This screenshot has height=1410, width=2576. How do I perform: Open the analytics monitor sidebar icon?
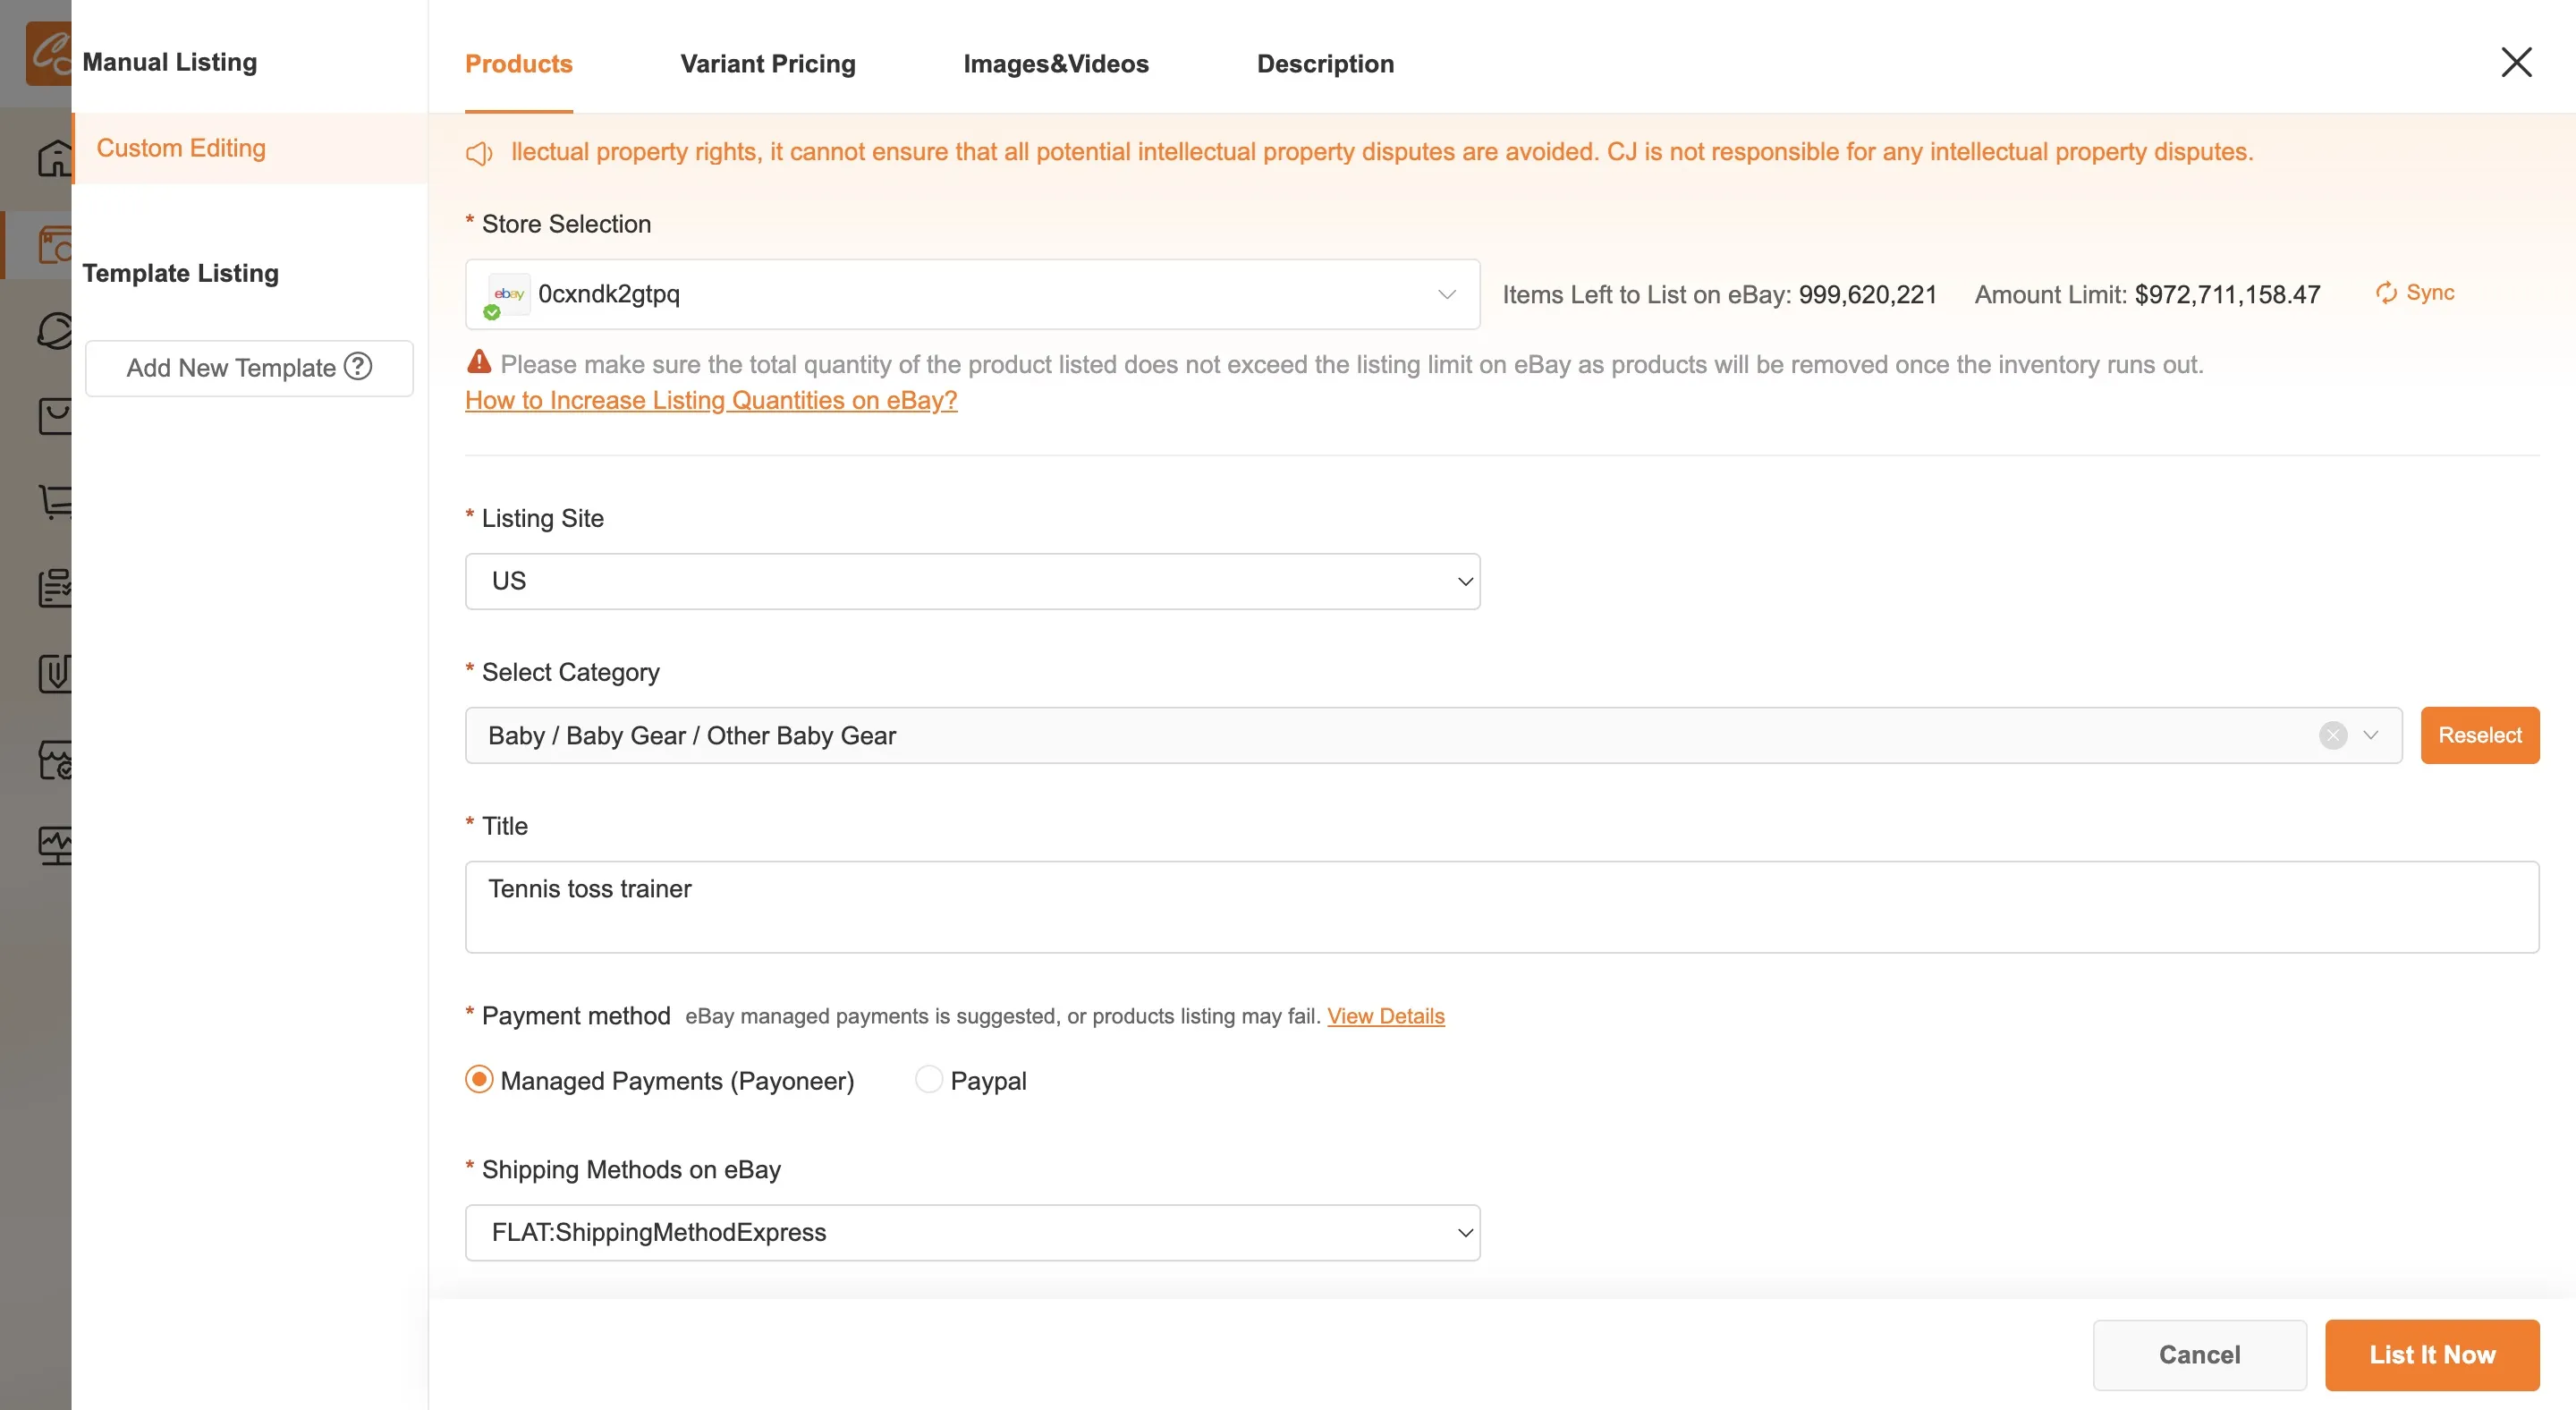tap(55, 846)
